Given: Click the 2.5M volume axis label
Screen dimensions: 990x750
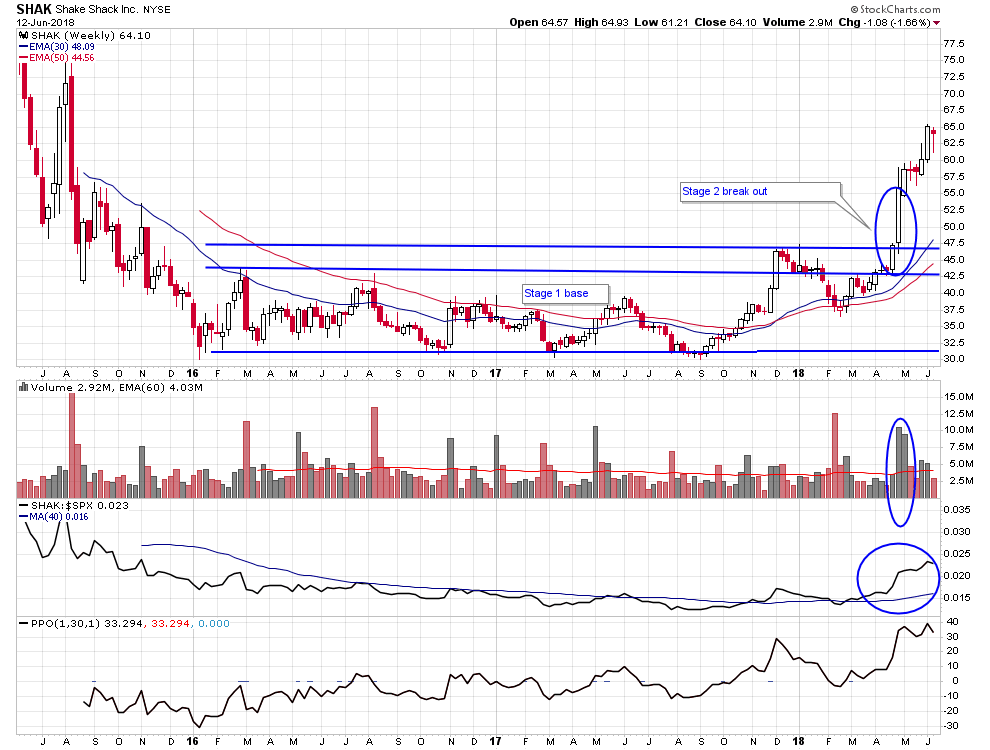Looking at the screenshot, I should click(x=961, y=480).
